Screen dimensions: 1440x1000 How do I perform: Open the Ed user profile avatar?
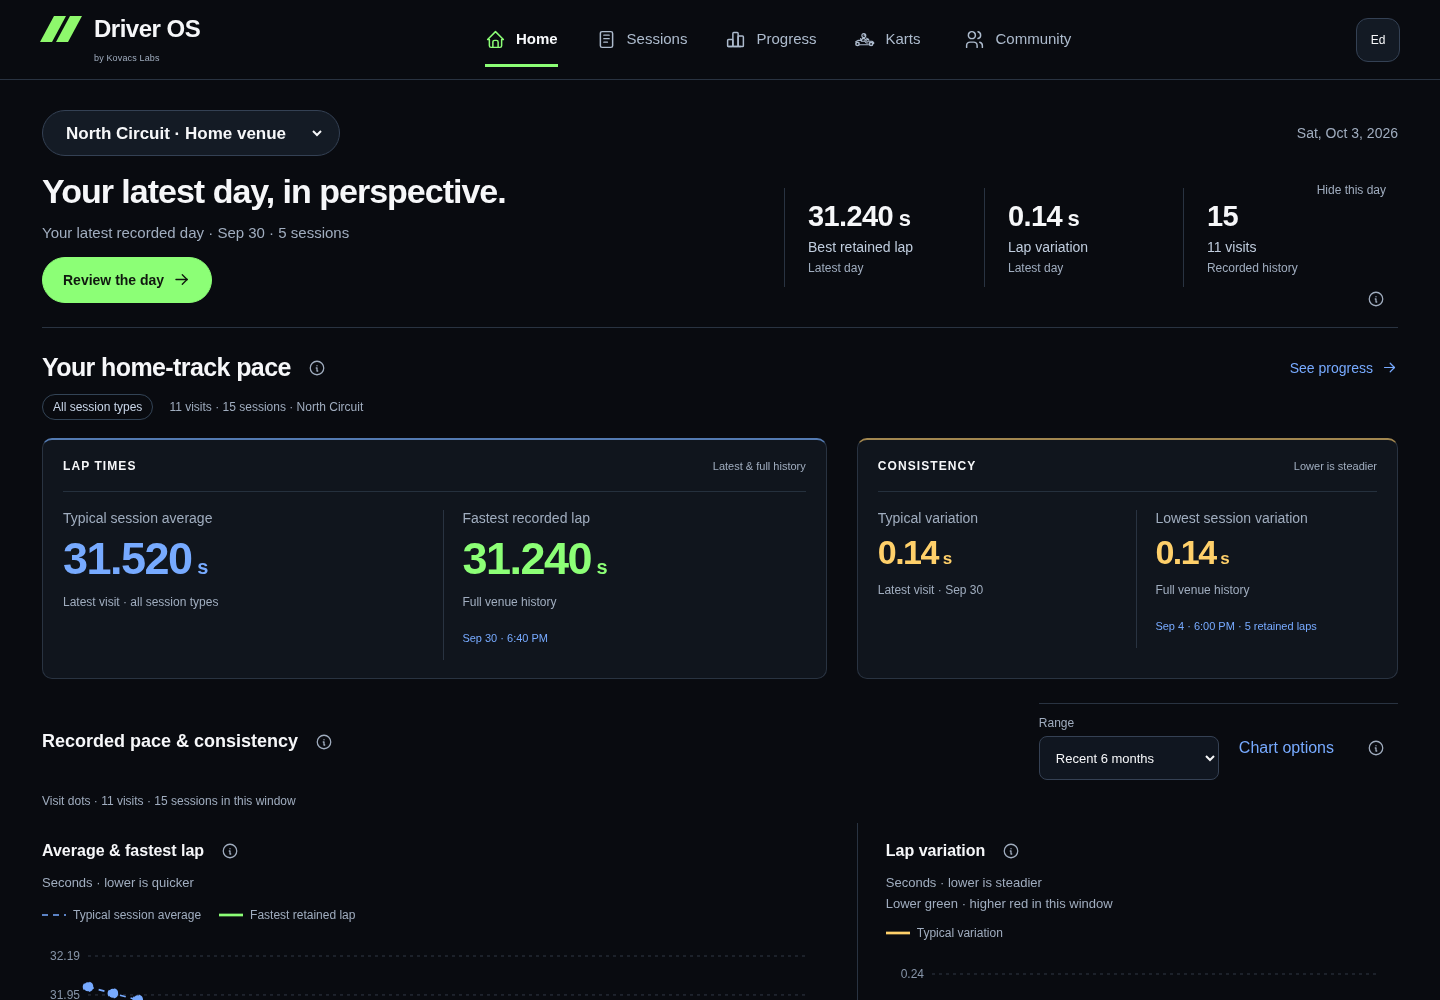click(1378, 40)
